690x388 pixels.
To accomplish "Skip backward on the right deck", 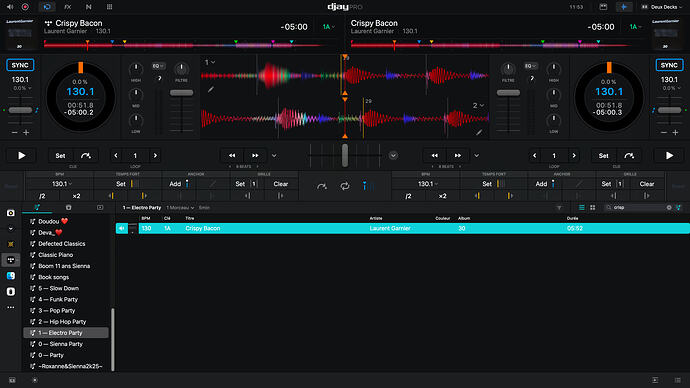I will pos(435,155).
